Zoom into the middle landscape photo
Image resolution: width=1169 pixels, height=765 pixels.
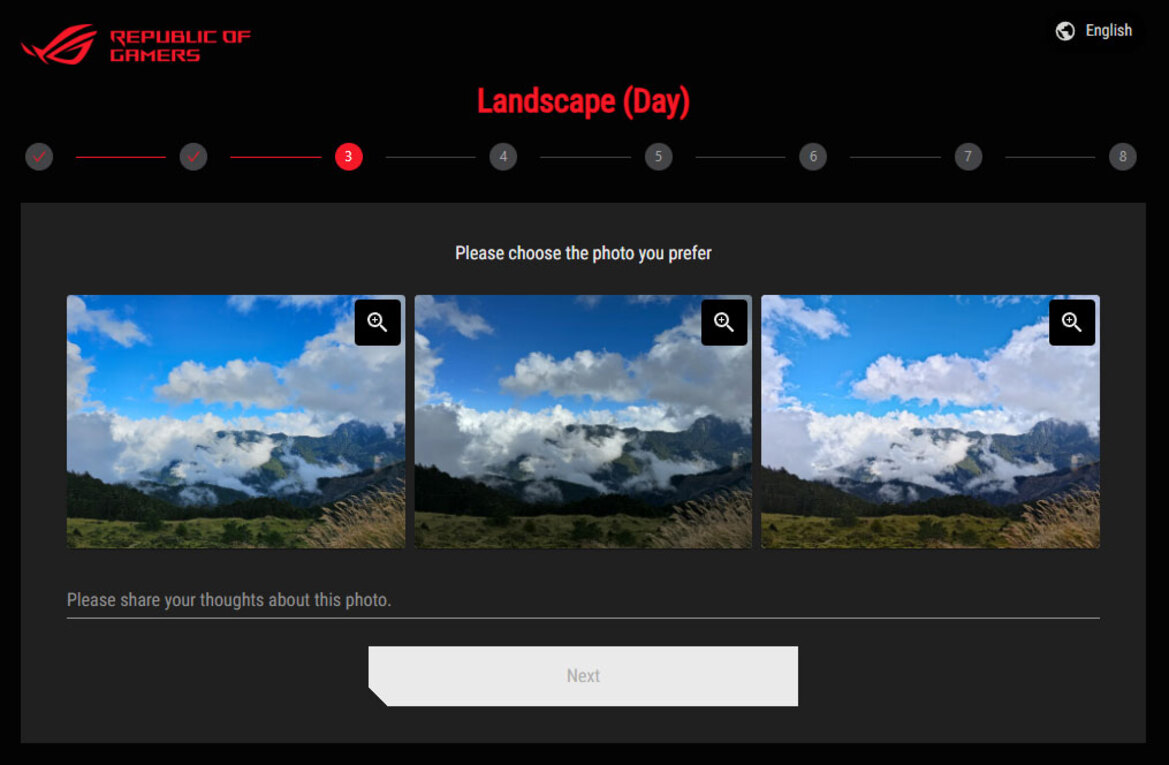tap(724, 322)
